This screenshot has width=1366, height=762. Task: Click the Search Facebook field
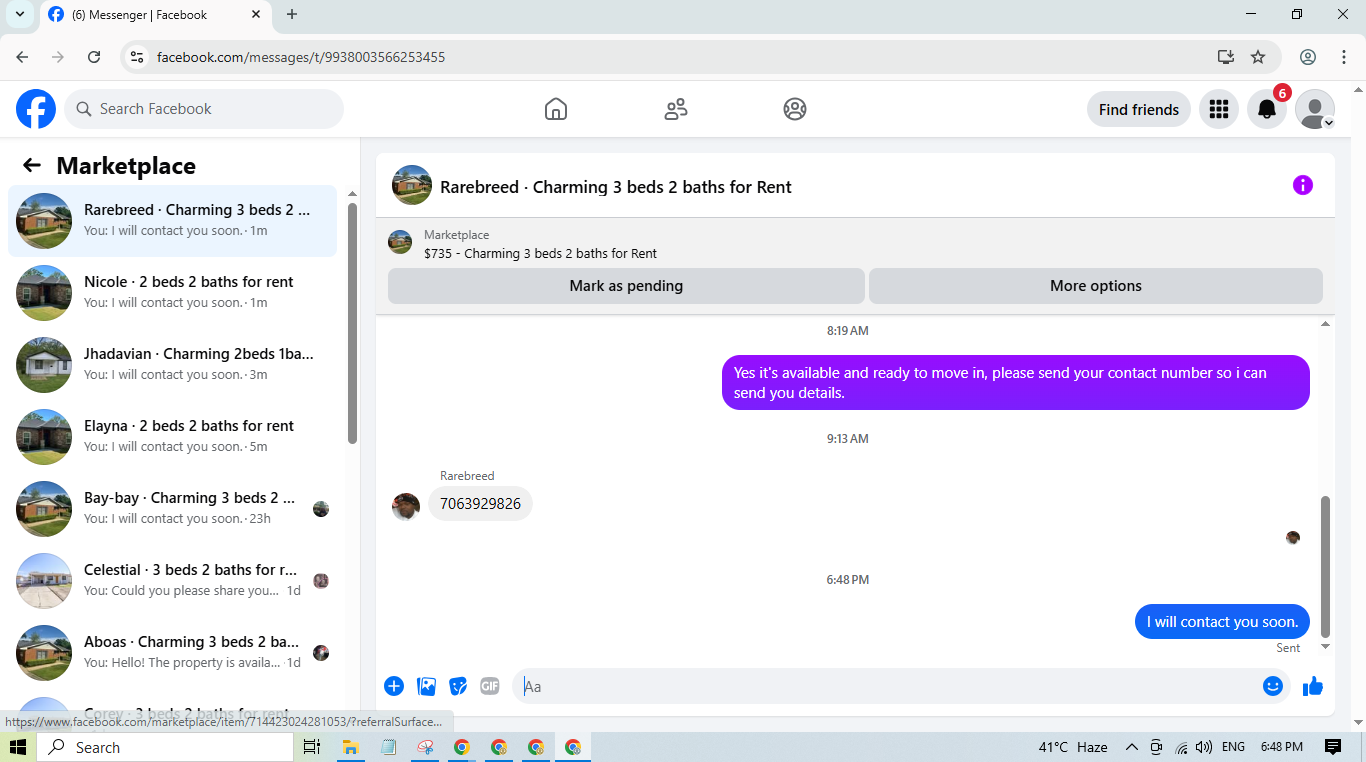204,109
